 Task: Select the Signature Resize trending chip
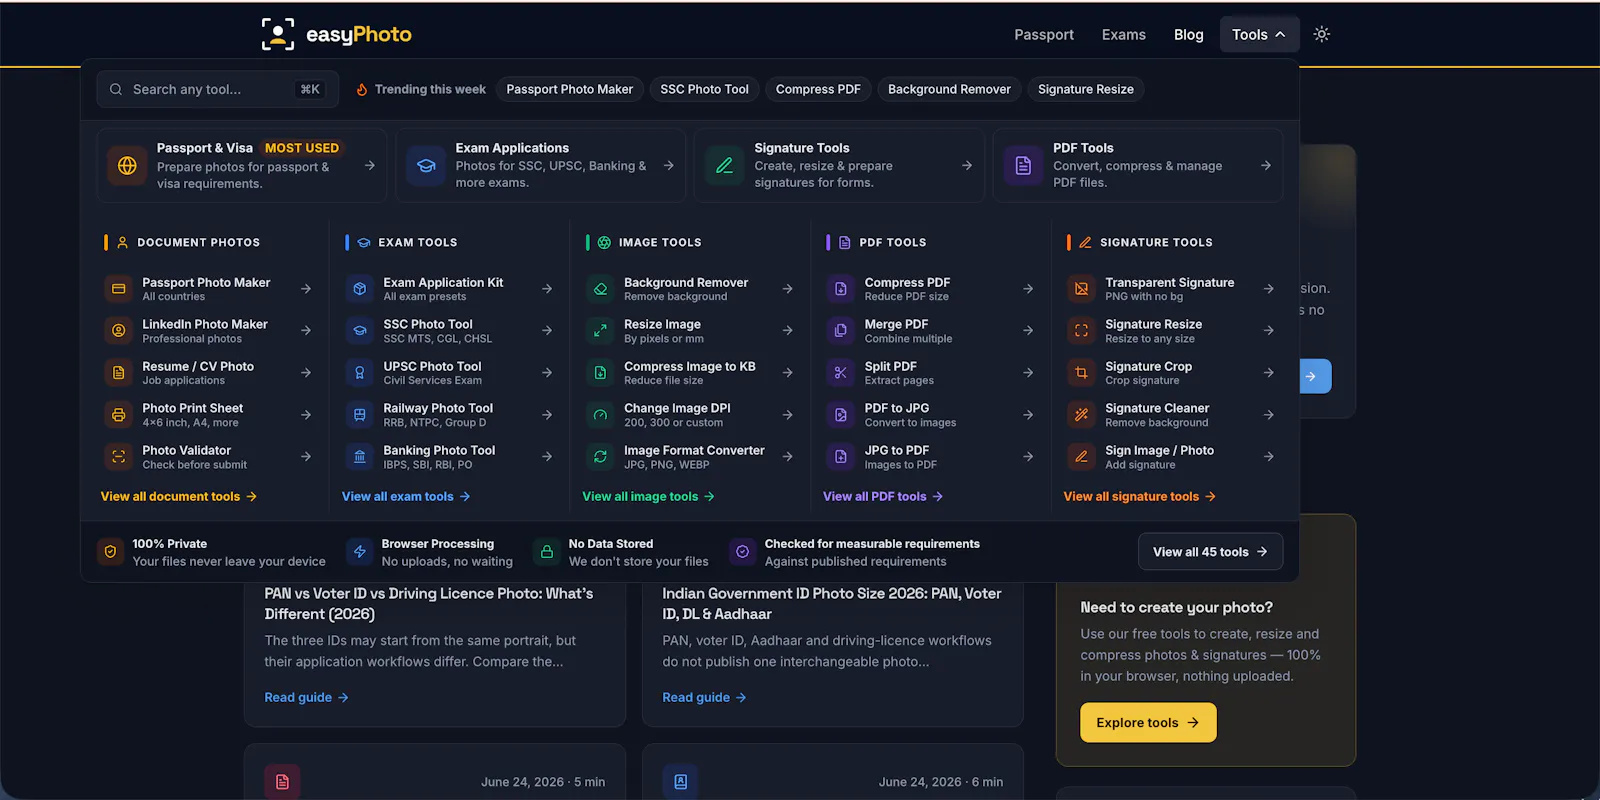[x=1086, y=89]
